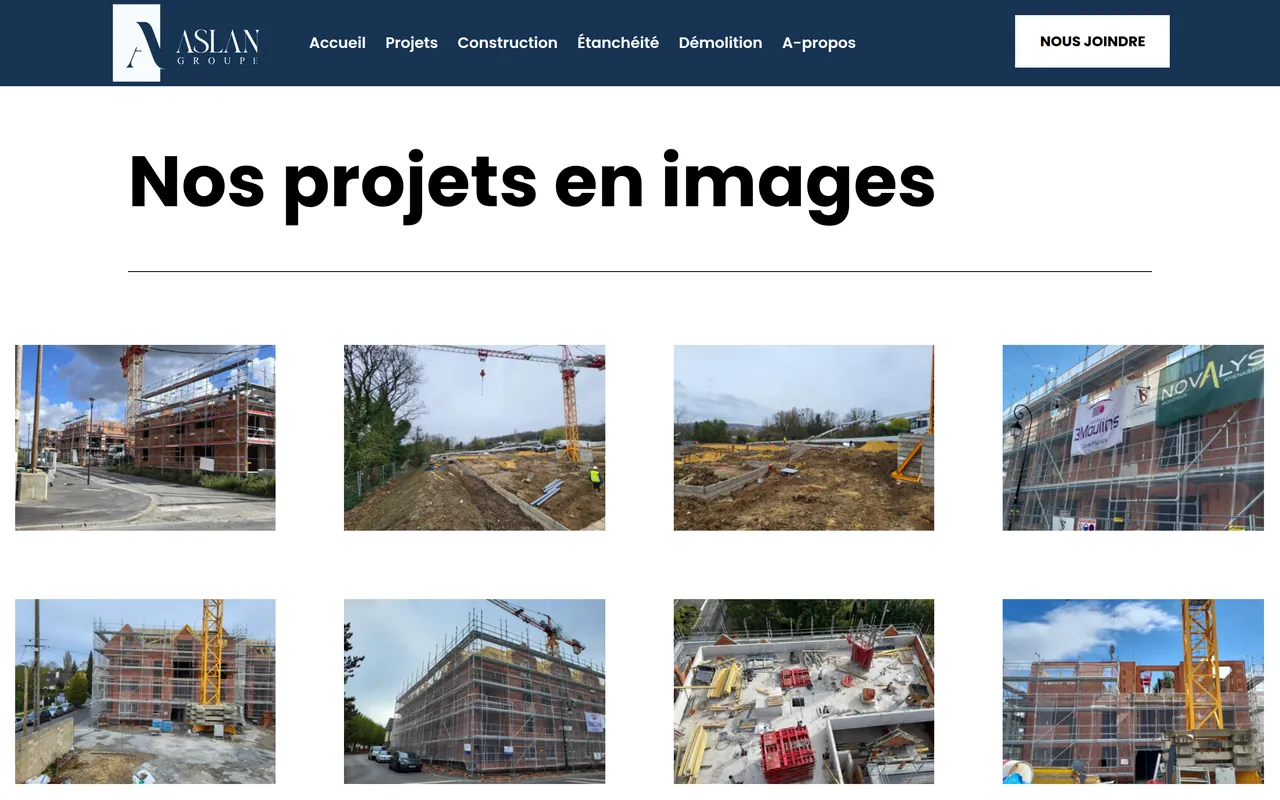View the photo with the Novalys banner

pos(1133,437)
